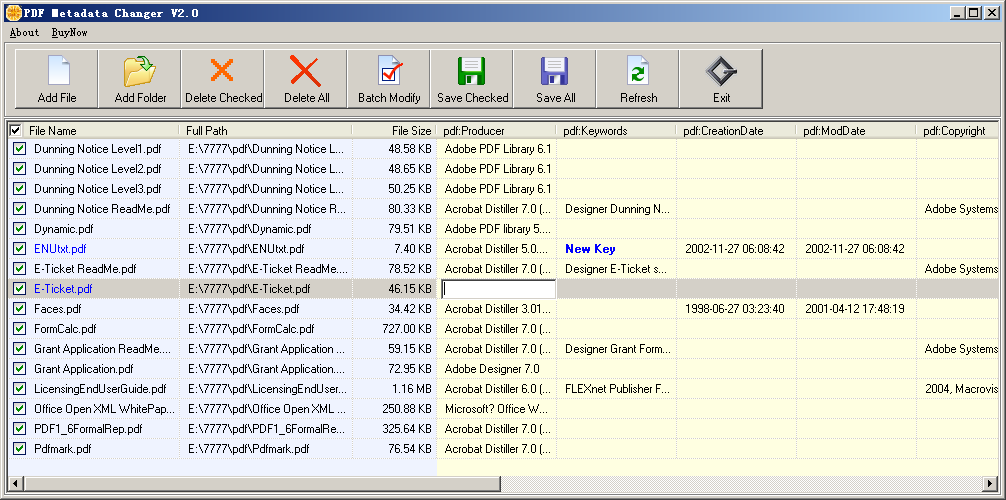Image resolution: width=1006 pixels, height=500 pixels.
Task: Click the horizontal scrollbar right arrow
Action: pyautogui.click(x=990, y=483)
